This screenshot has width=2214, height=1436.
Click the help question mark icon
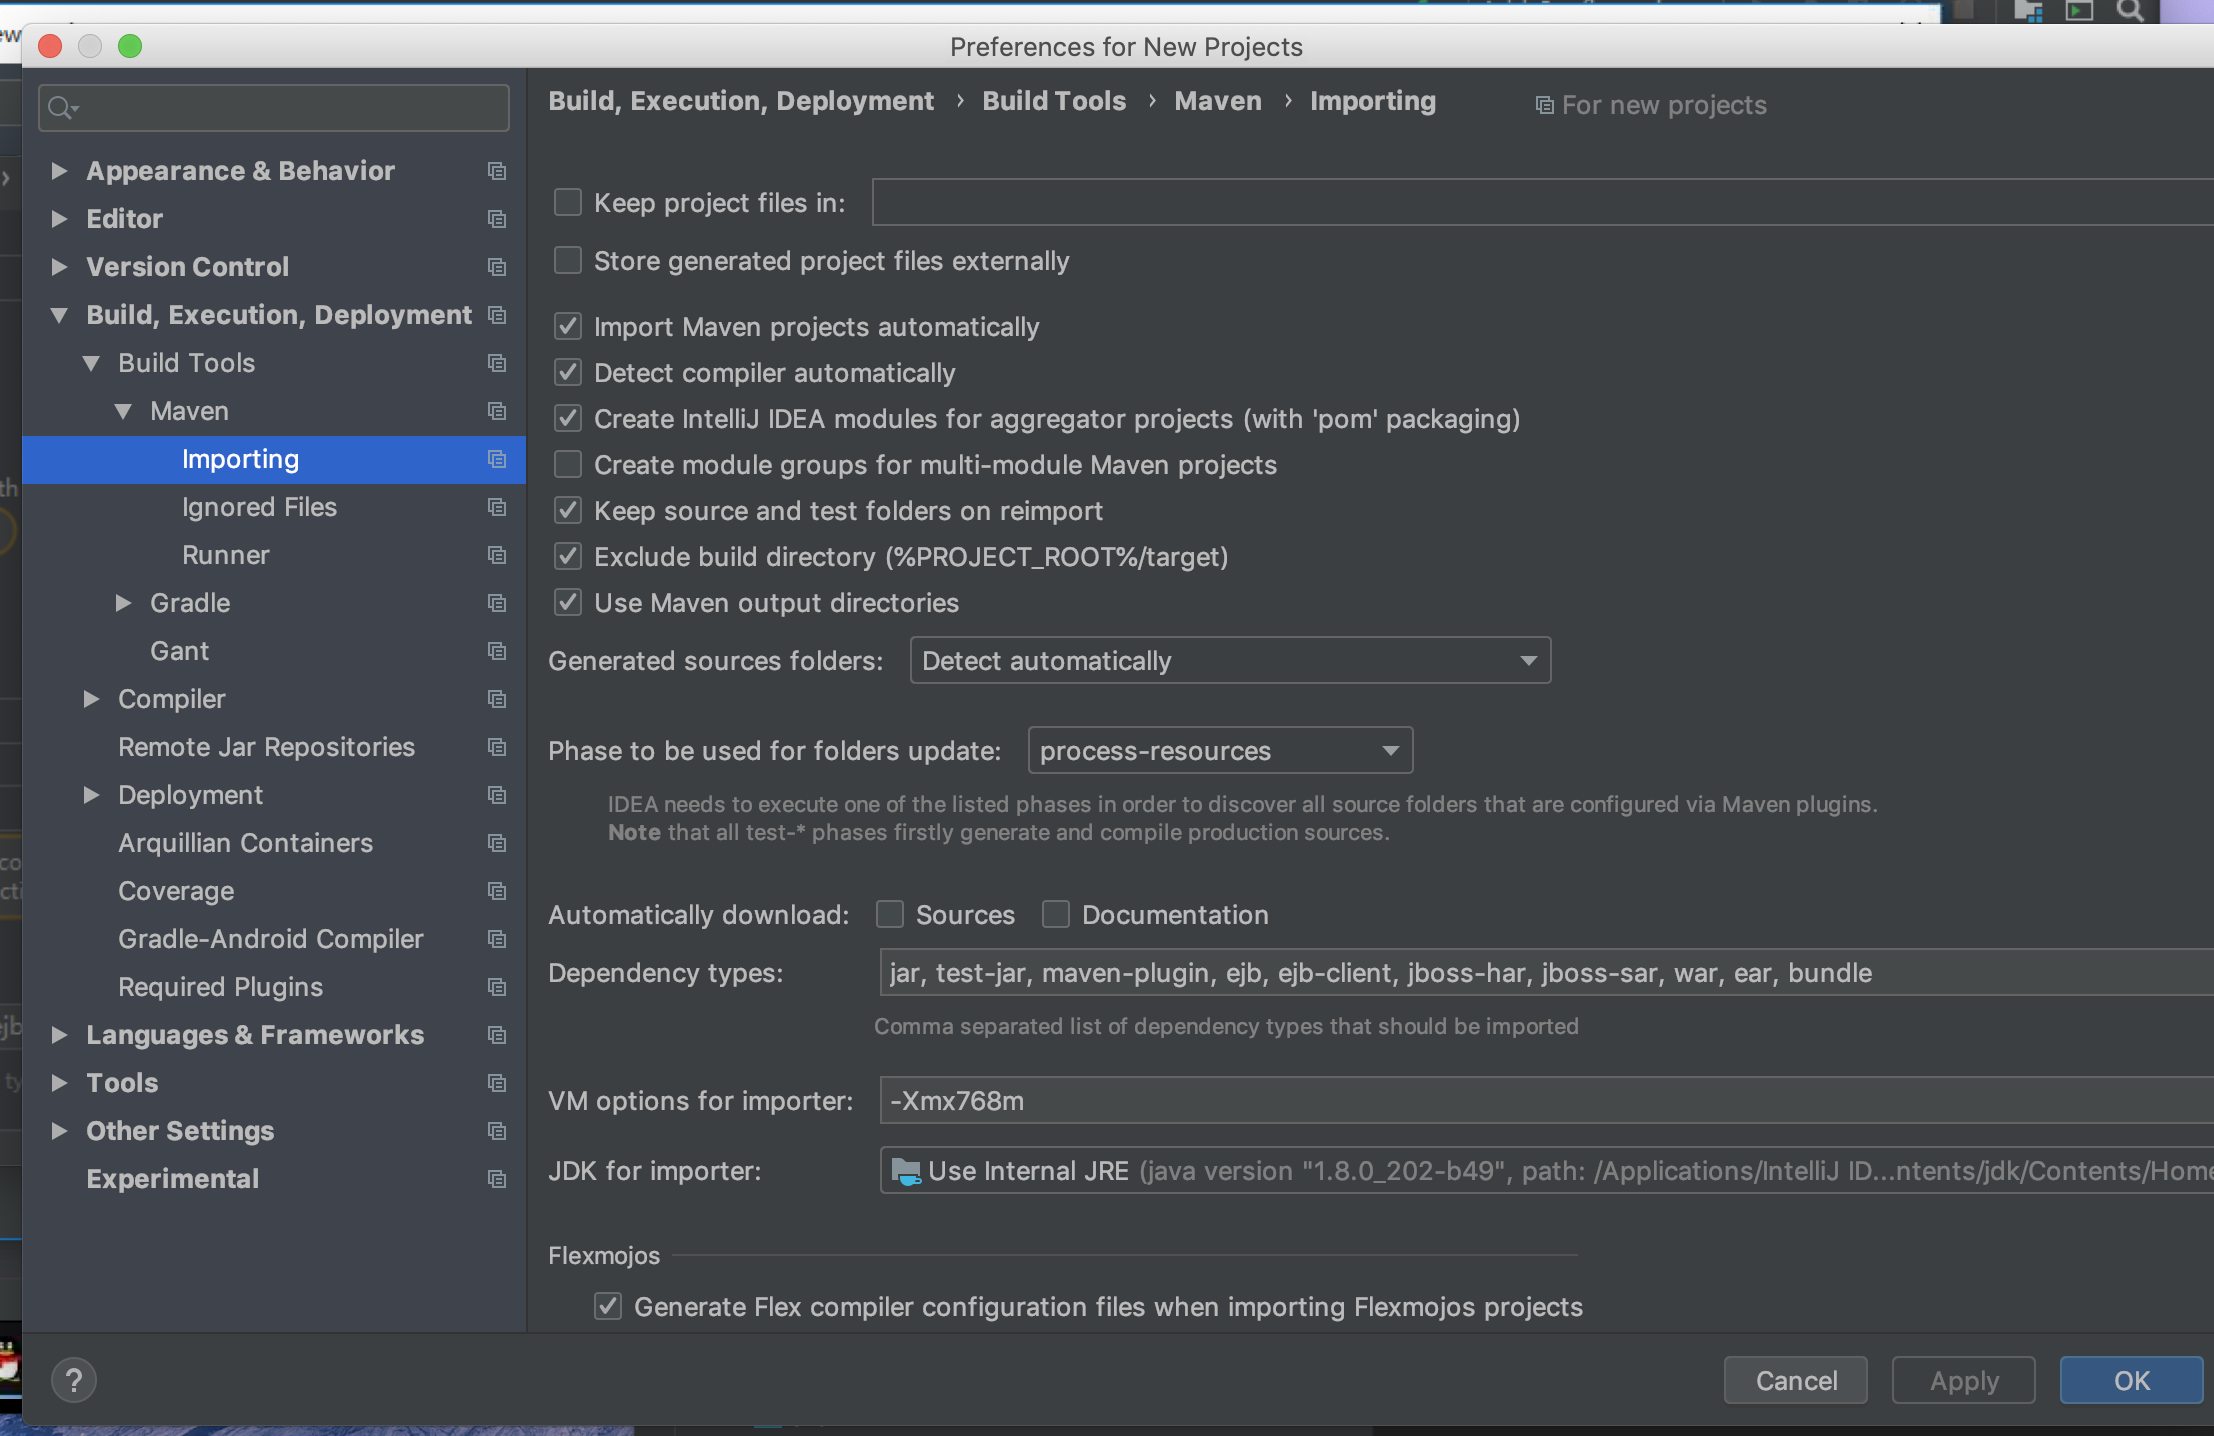pyautogui.click(x=73, y=1380)
